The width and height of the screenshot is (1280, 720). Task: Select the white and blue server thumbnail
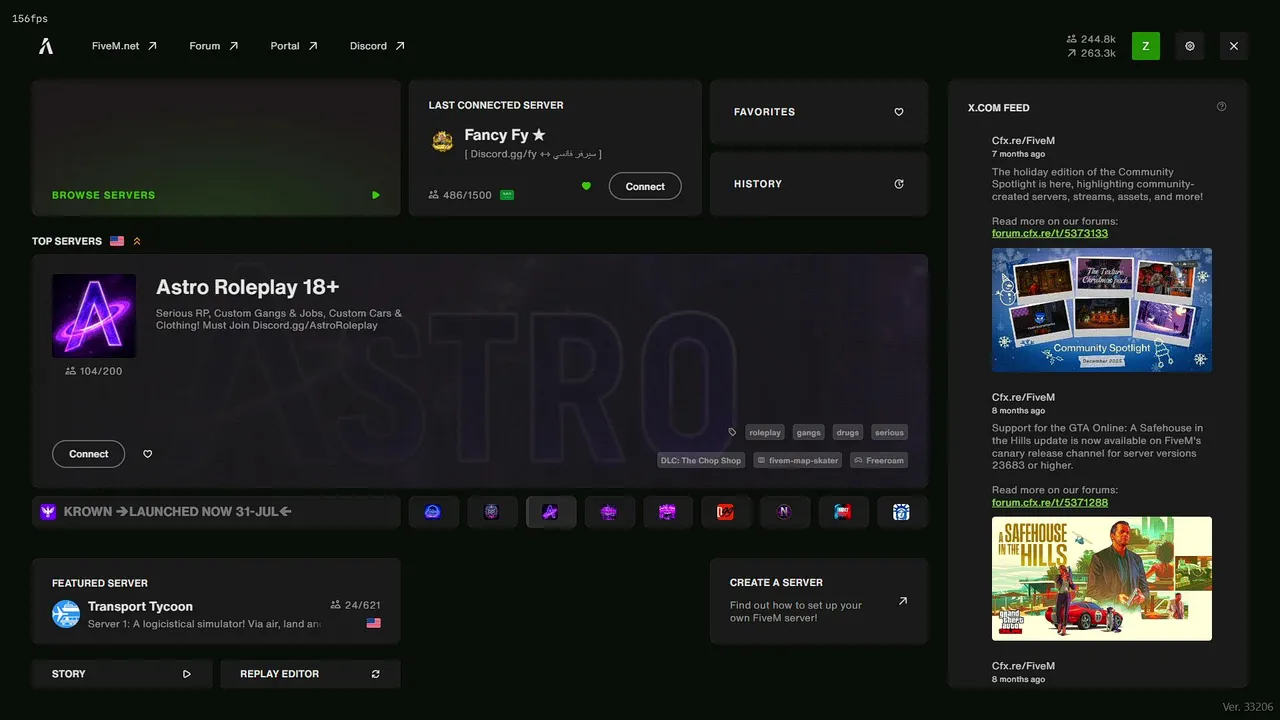point(901,512)
